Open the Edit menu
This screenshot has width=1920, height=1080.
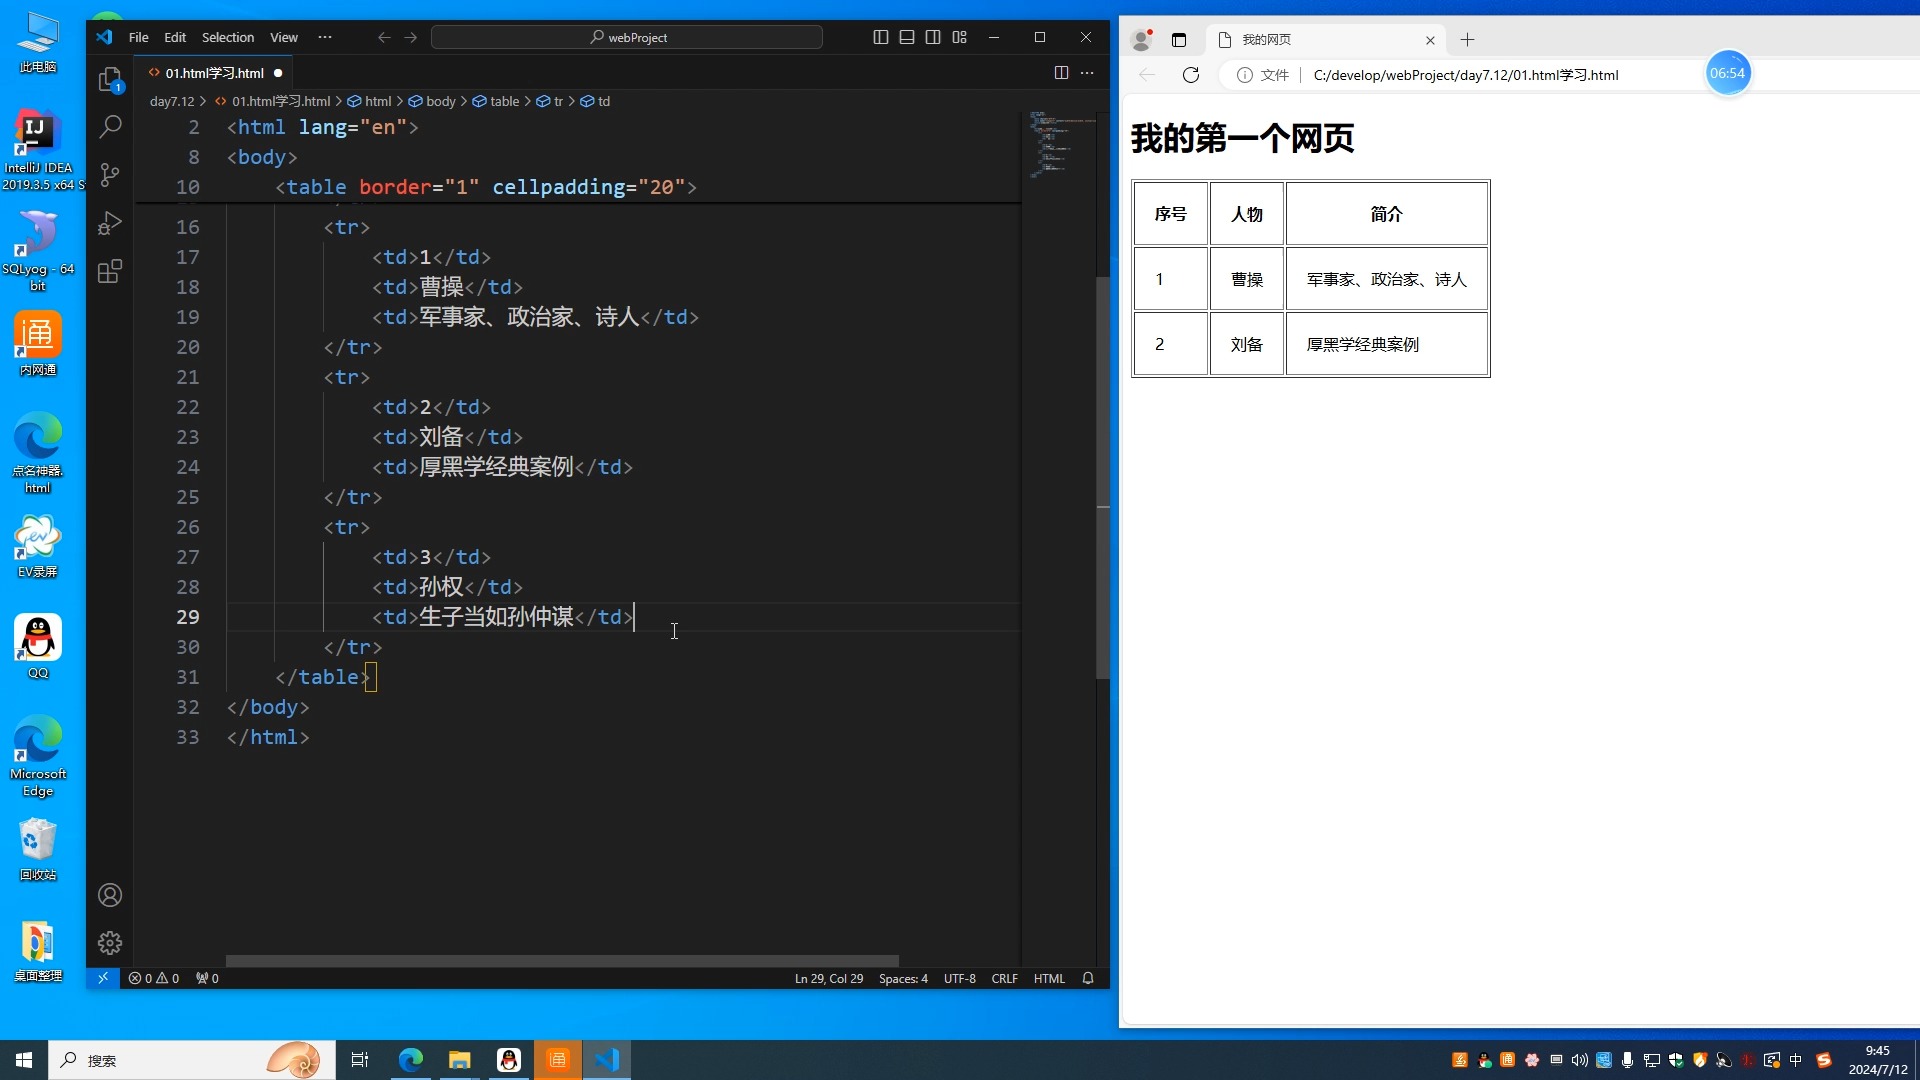pyautogui.click(x=175, y=37)
